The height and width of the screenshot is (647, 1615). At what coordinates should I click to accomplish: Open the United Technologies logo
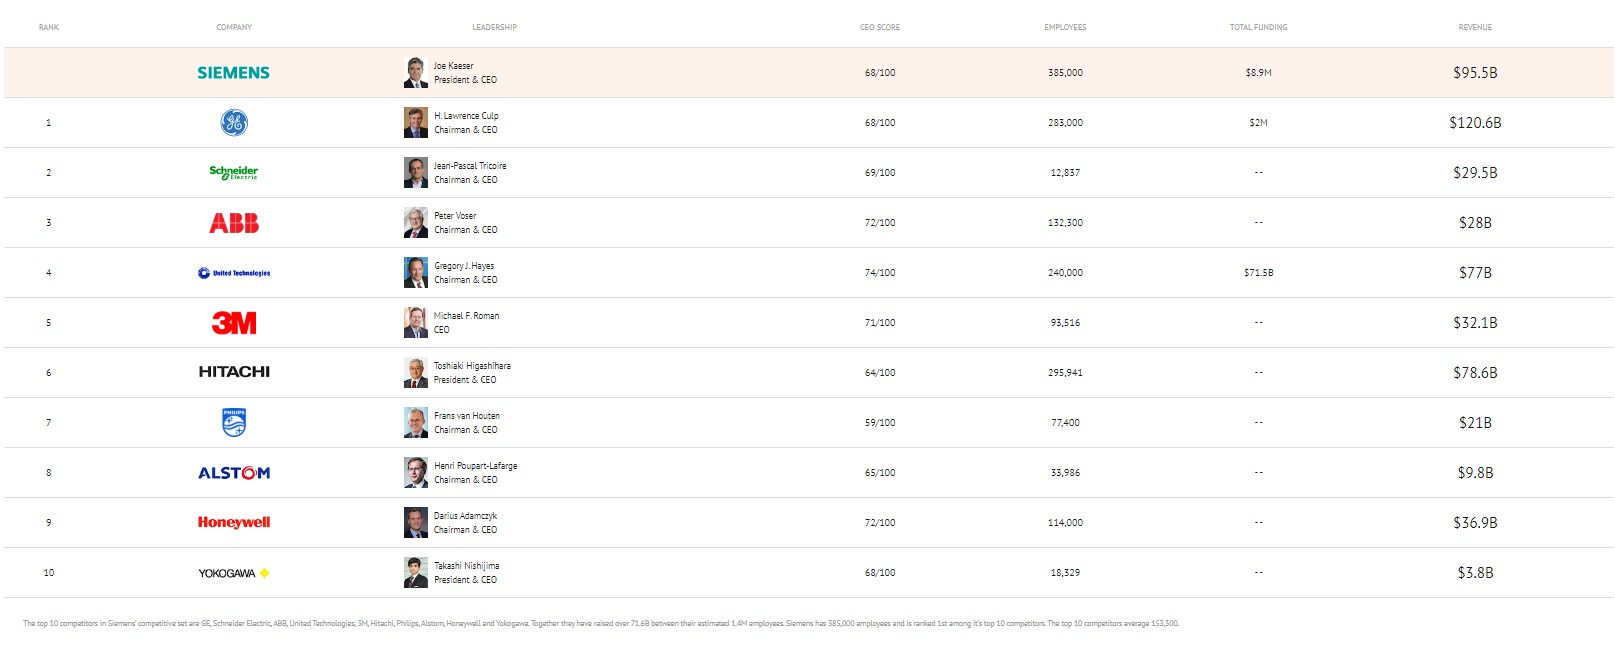pos(234,273)
